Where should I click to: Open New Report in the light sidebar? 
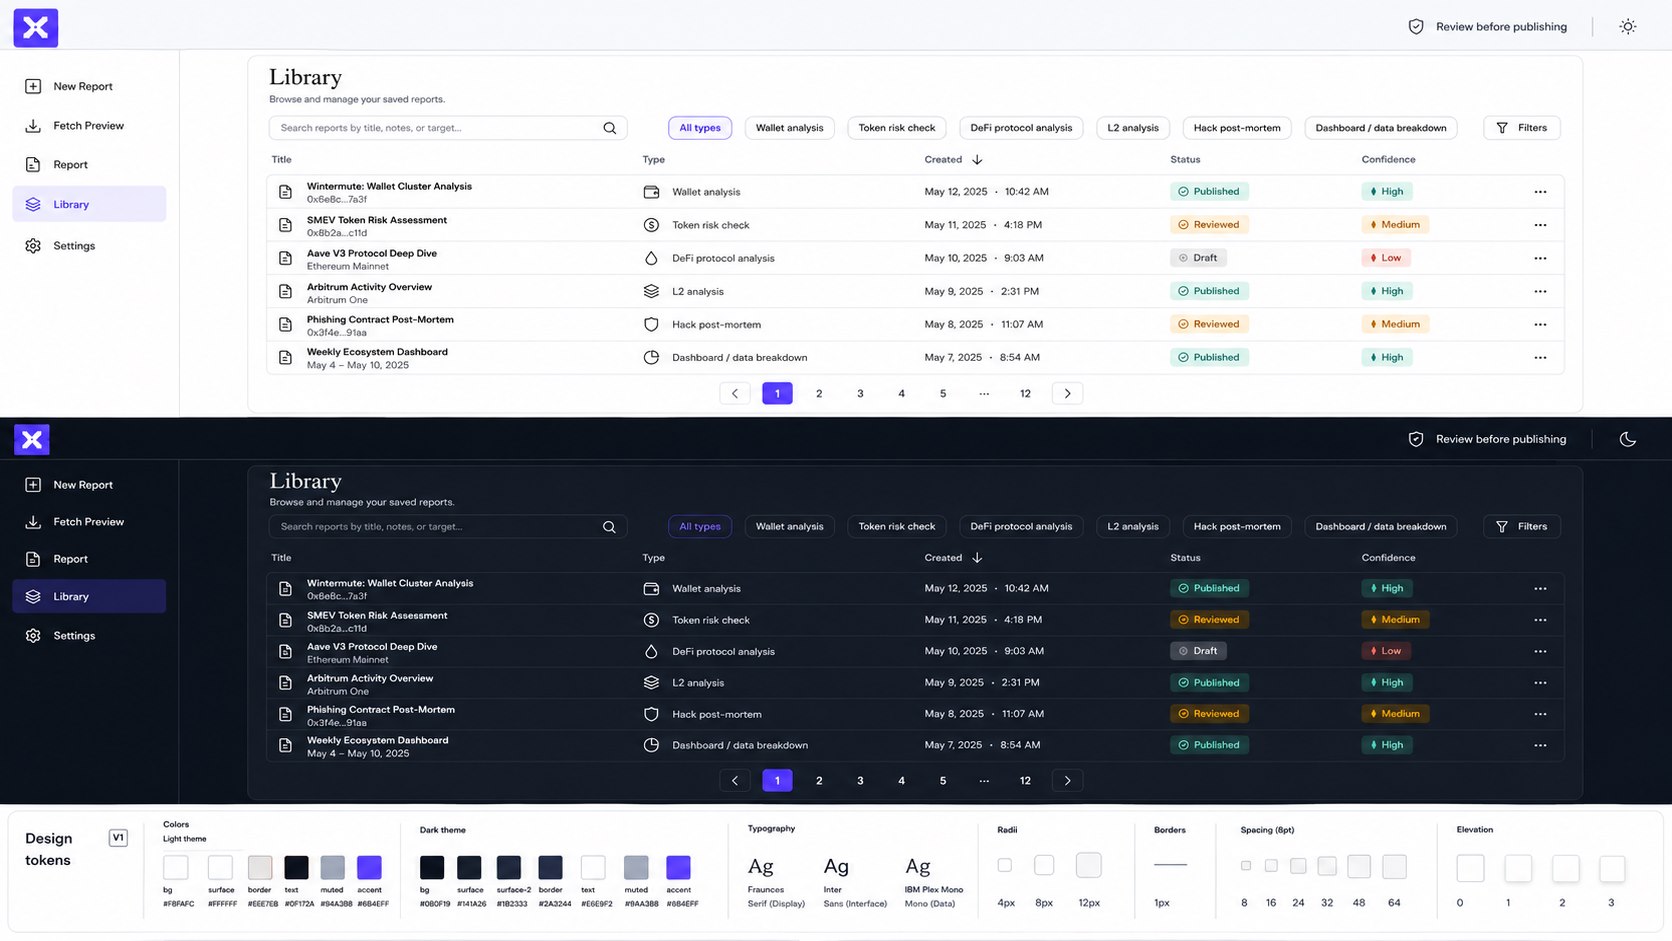(89, 87)
